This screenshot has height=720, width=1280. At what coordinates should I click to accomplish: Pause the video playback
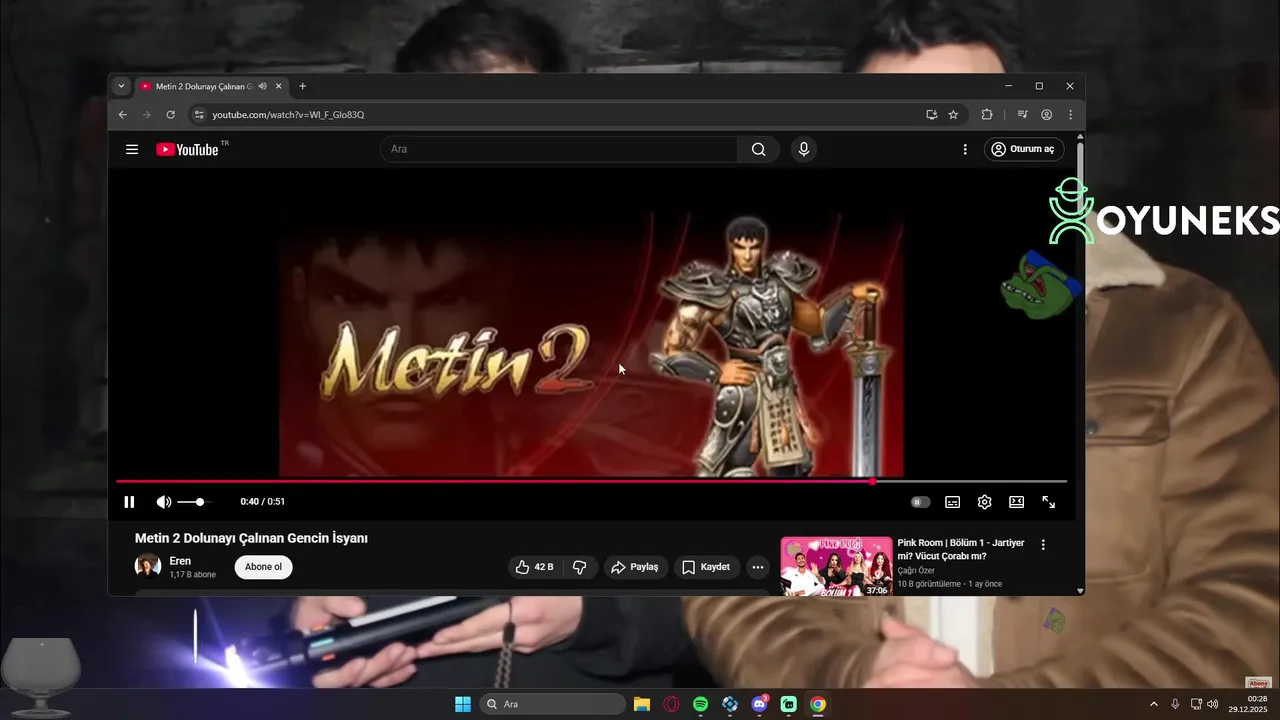[x=129, y=502]
